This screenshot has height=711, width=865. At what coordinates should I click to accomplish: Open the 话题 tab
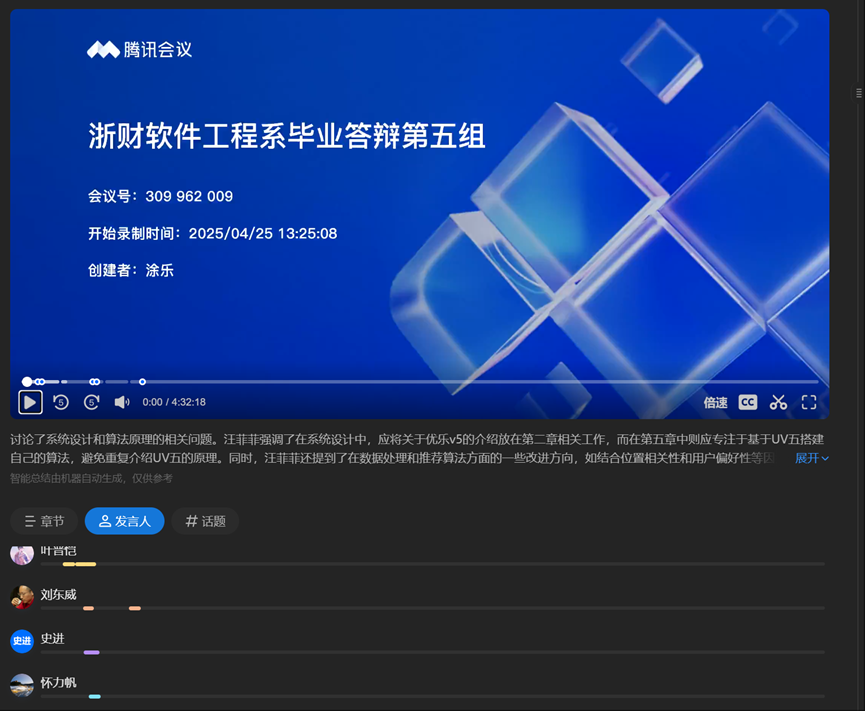(x=205, y=521)
